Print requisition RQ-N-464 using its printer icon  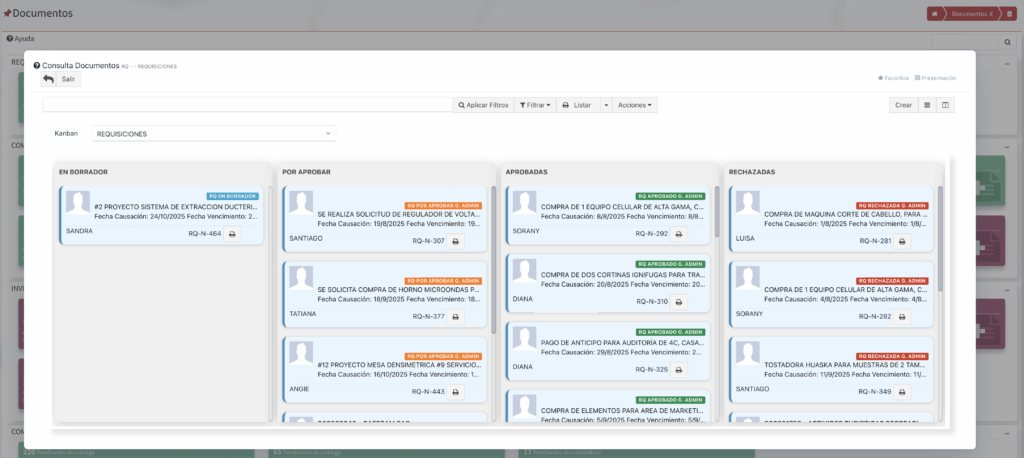232,234
